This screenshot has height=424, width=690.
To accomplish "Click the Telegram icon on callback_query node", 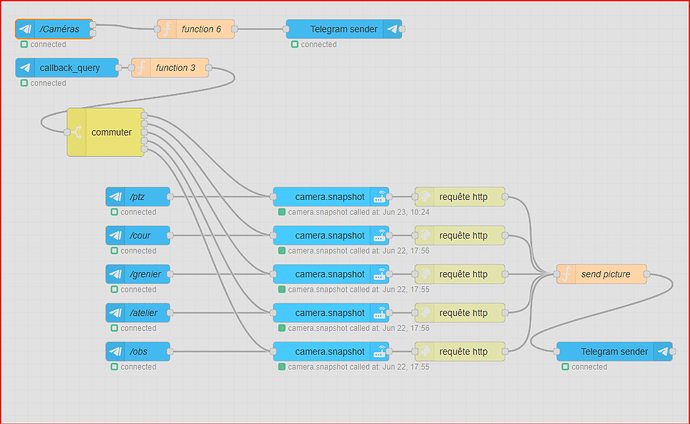I will [26, 68].
